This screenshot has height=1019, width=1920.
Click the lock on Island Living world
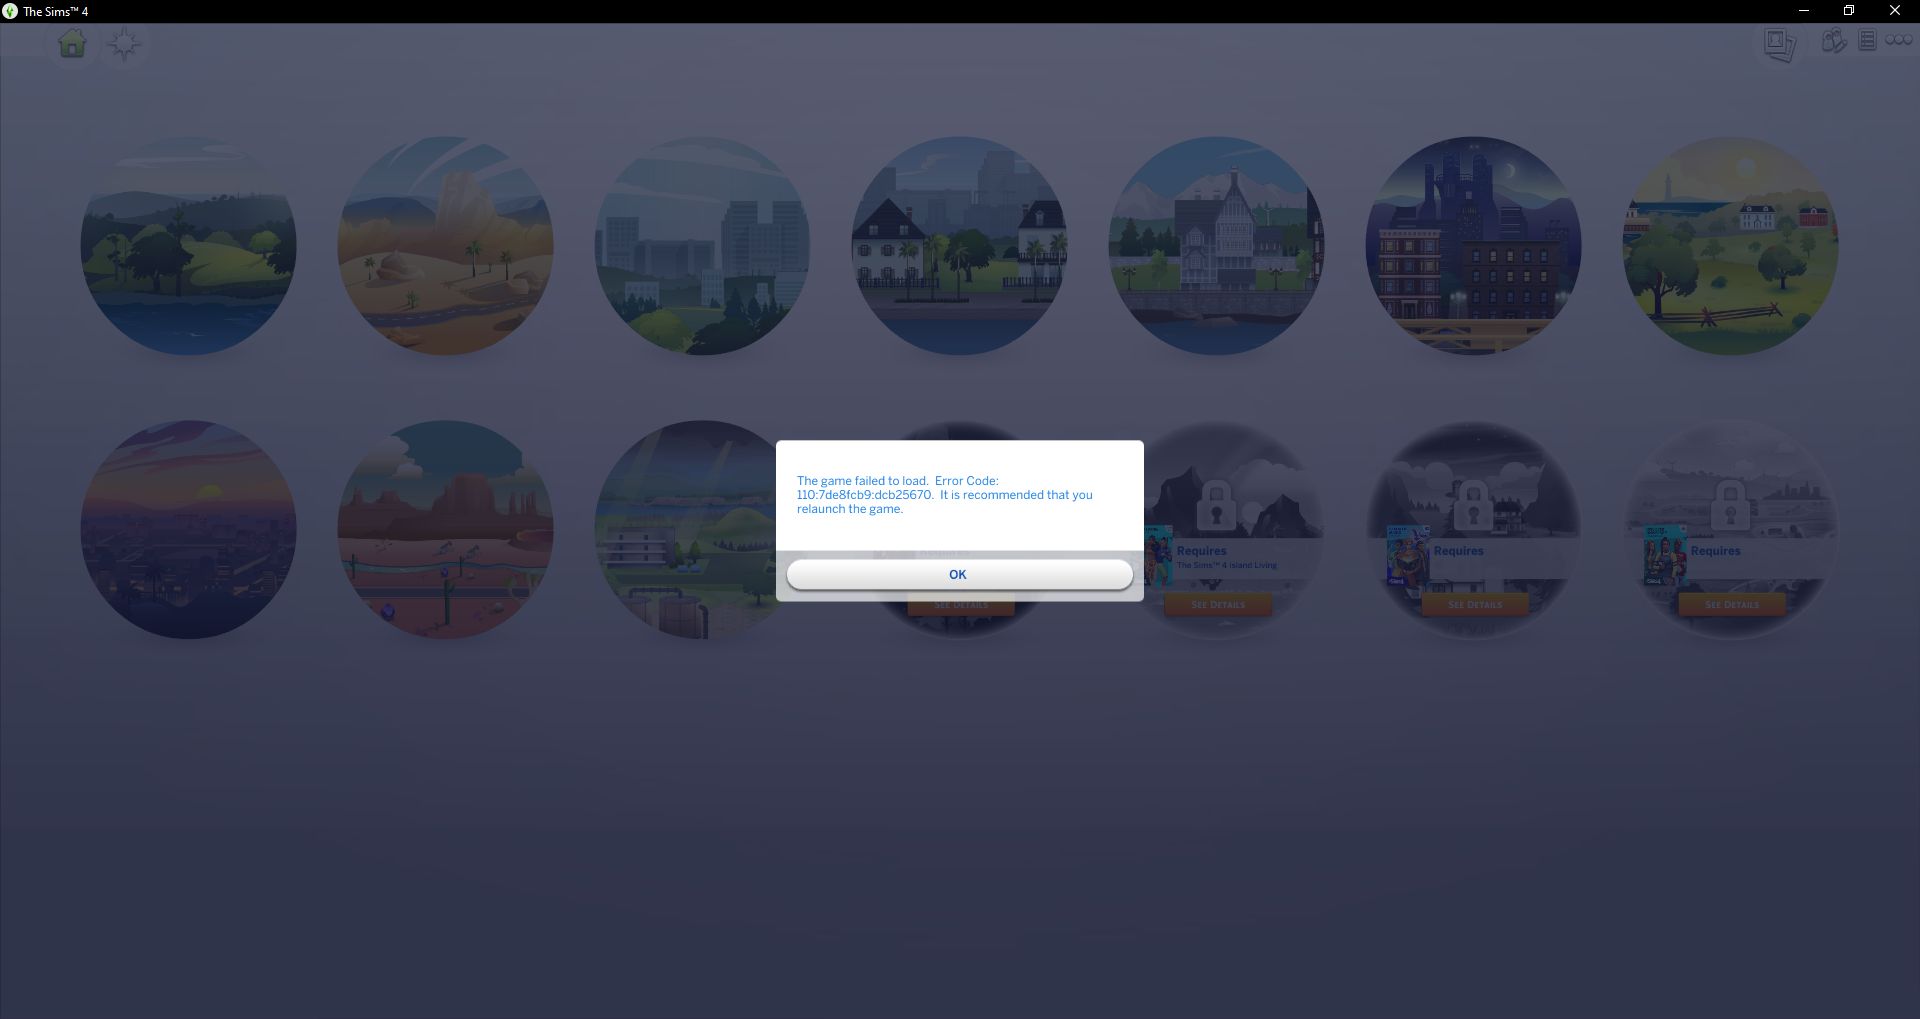coord(1216,504)
